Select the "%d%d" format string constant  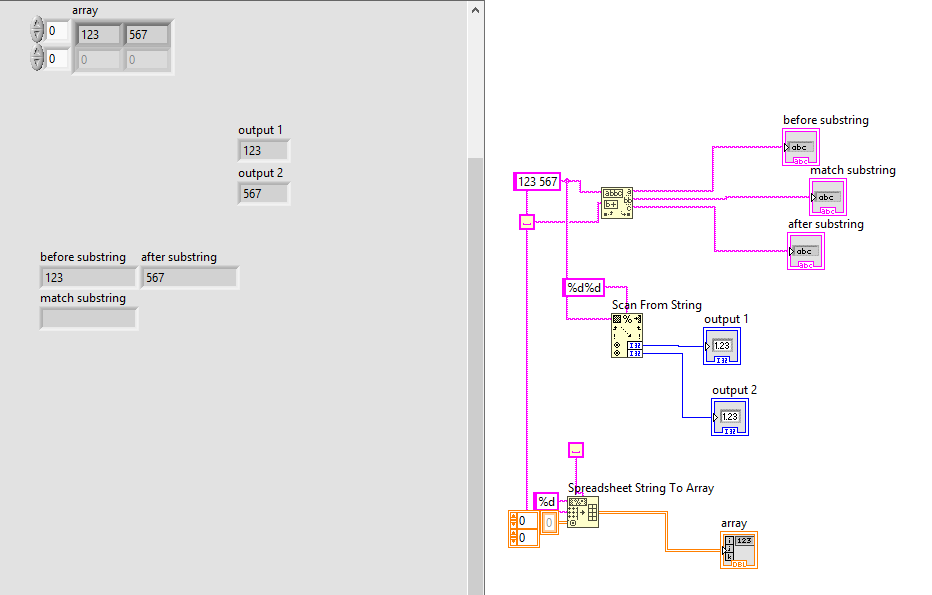coord(583,288)
